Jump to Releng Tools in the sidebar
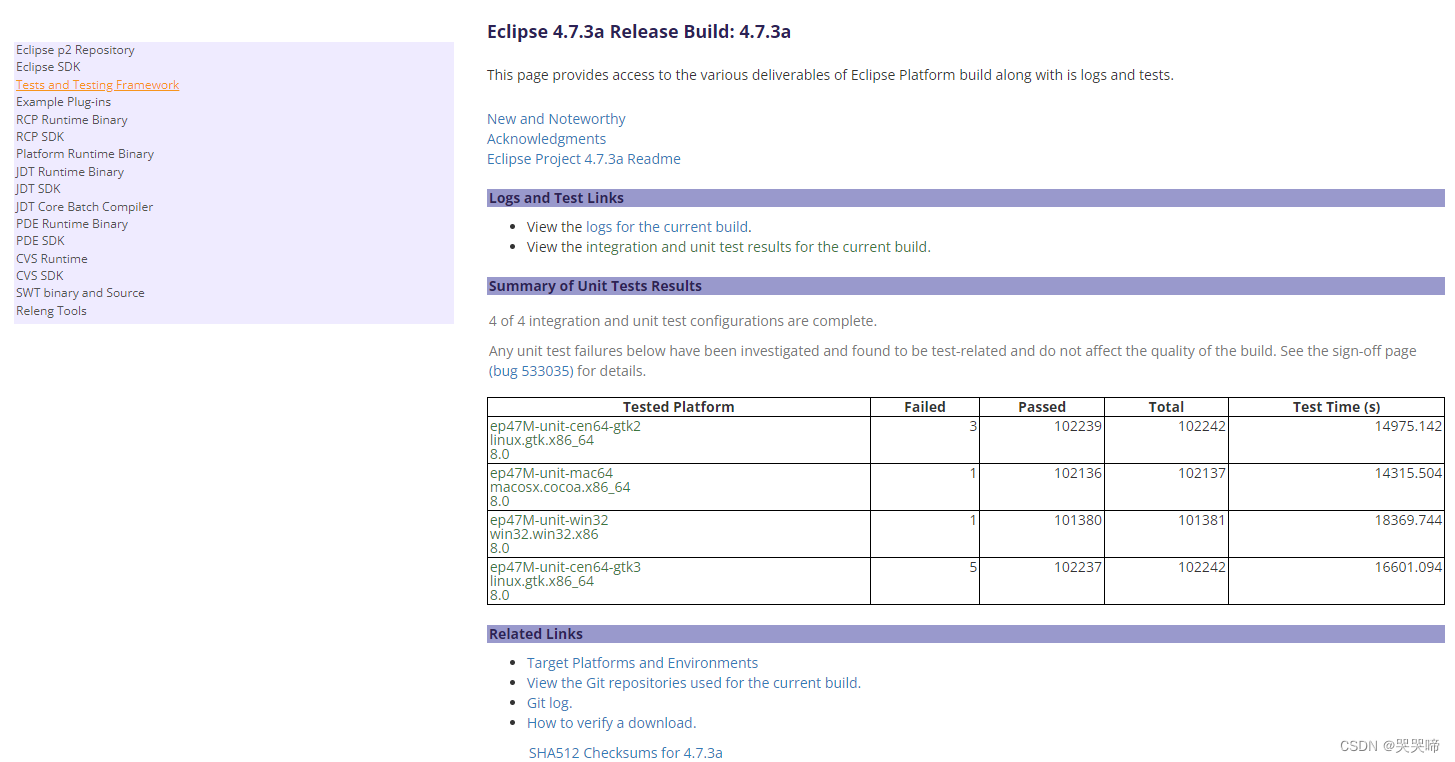Viewport: 1455px width, 762px height. 51,311
